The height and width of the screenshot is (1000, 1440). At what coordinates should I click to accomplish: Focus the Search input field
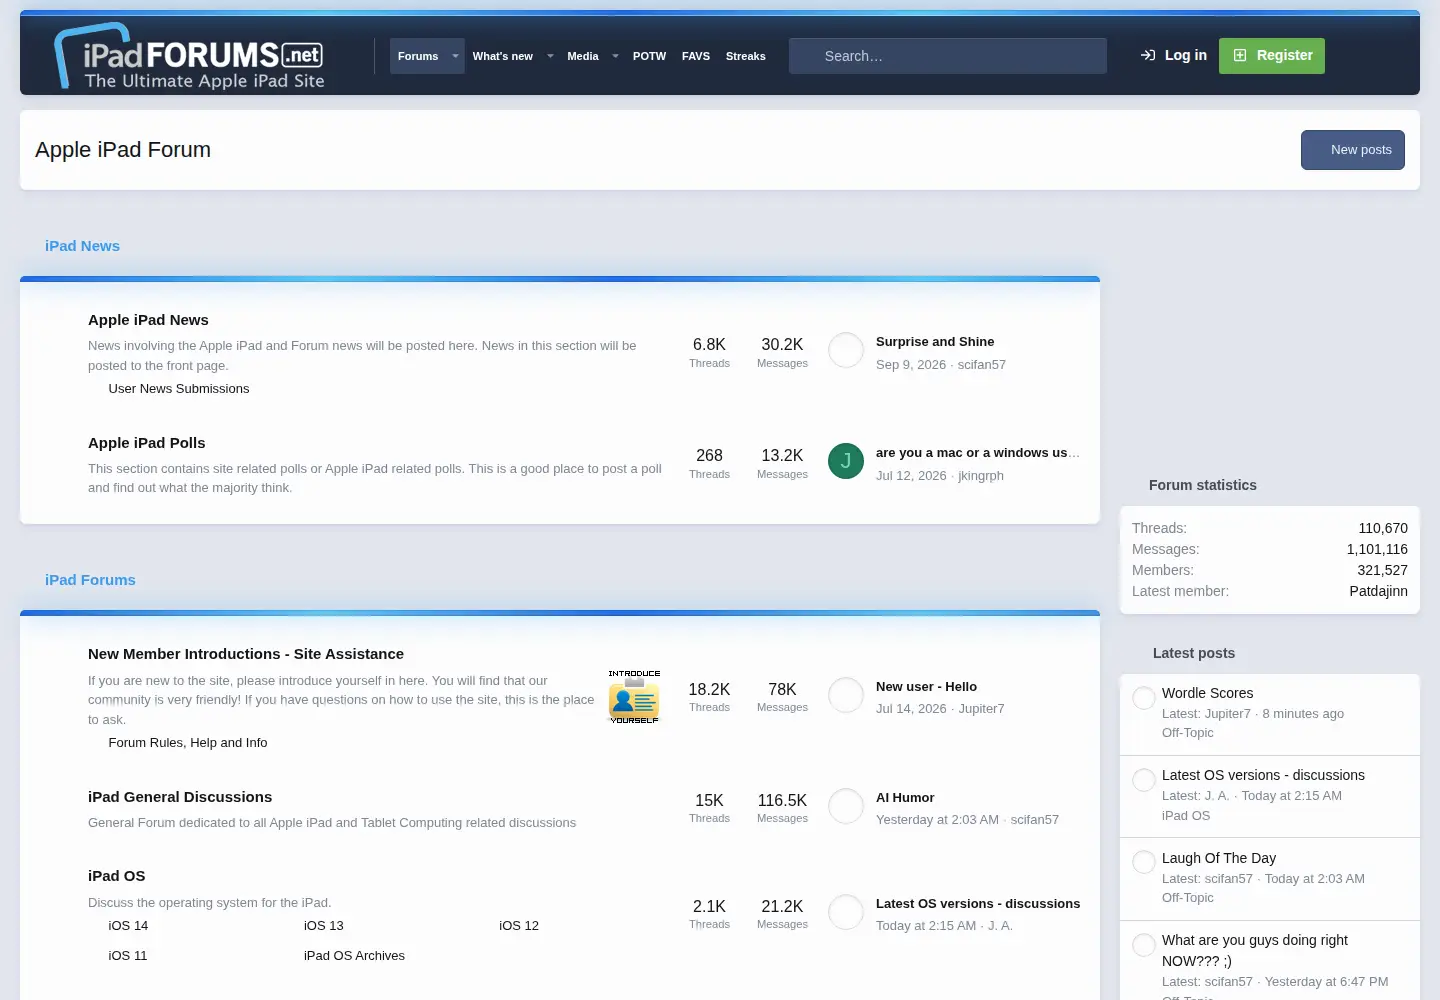coord(948,56)
